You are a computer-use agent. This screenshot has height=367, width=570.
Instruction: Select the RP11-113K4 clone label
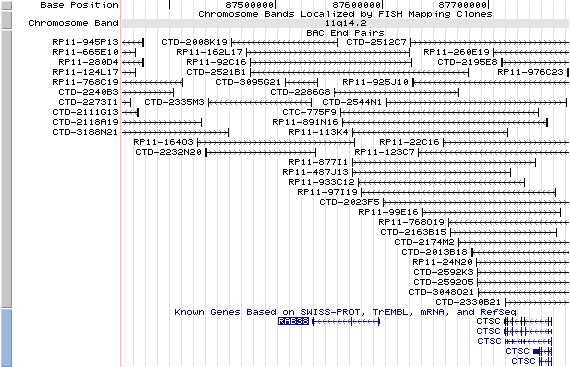318,132
